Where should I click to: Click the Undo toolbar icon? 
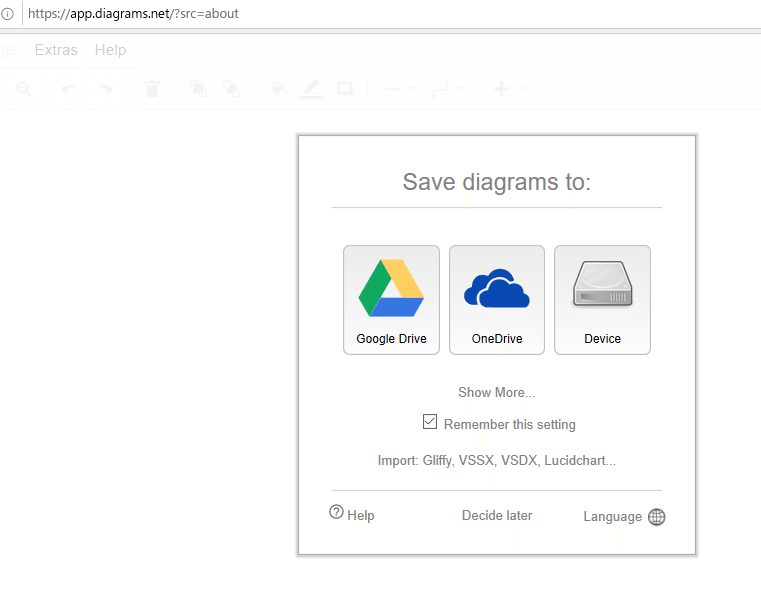pyautogui.click(x=70, y=89)
